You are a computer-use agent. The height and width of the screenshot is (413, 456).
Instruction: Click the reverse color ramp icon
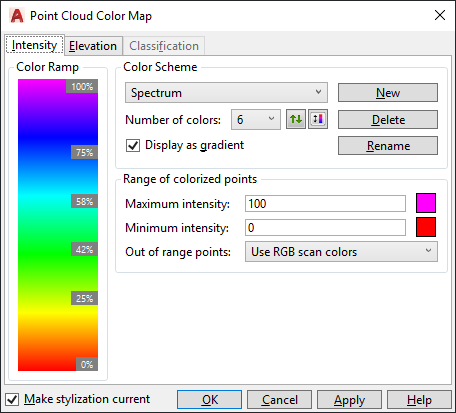[318, 119]
